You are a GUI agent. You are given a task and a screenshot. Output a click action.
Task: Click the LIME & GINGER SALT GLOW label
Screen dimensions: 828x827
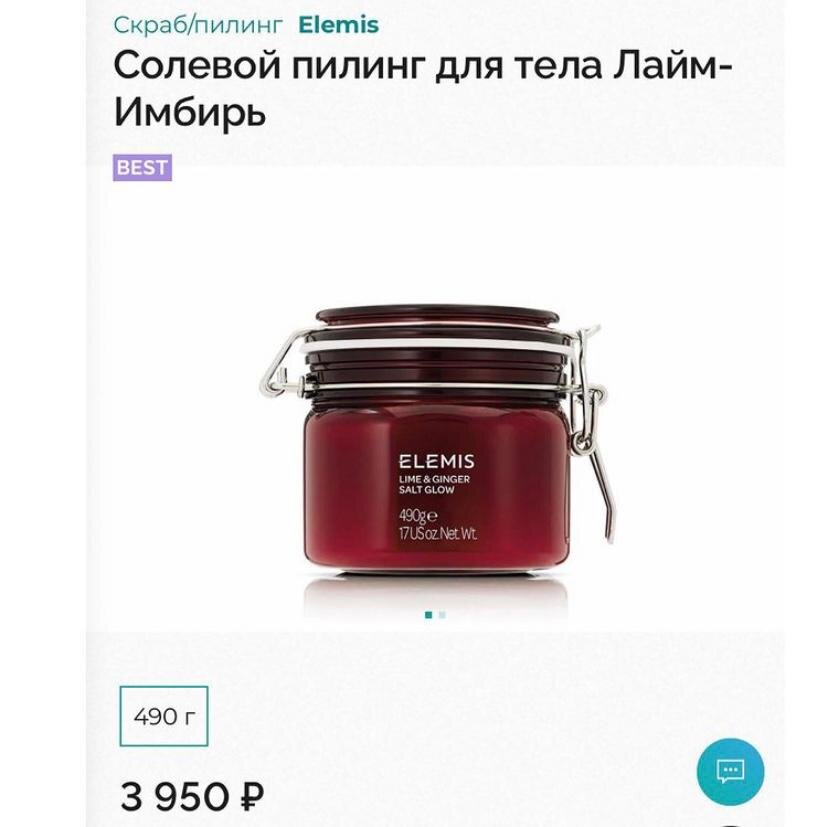coord(434,484)
